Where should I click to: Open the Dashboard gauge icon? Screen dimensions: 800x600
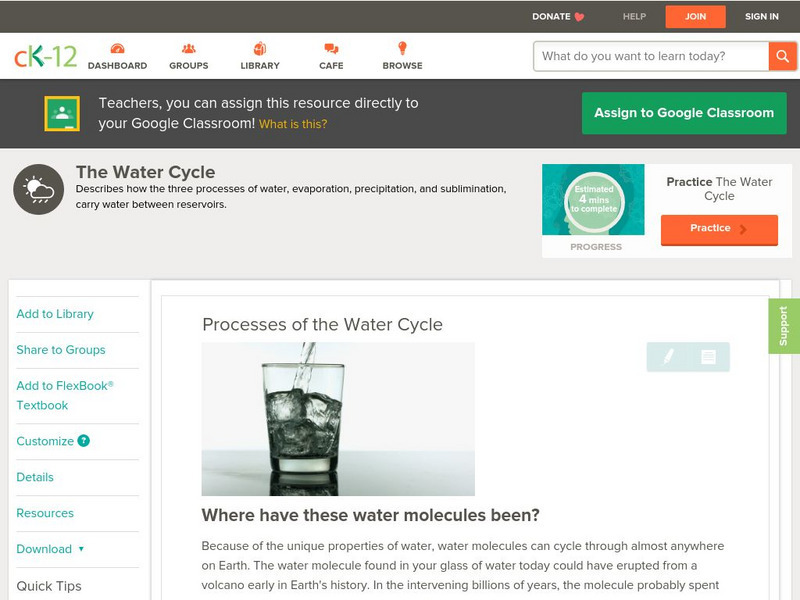pyautogui.click(x=117, y=48)
